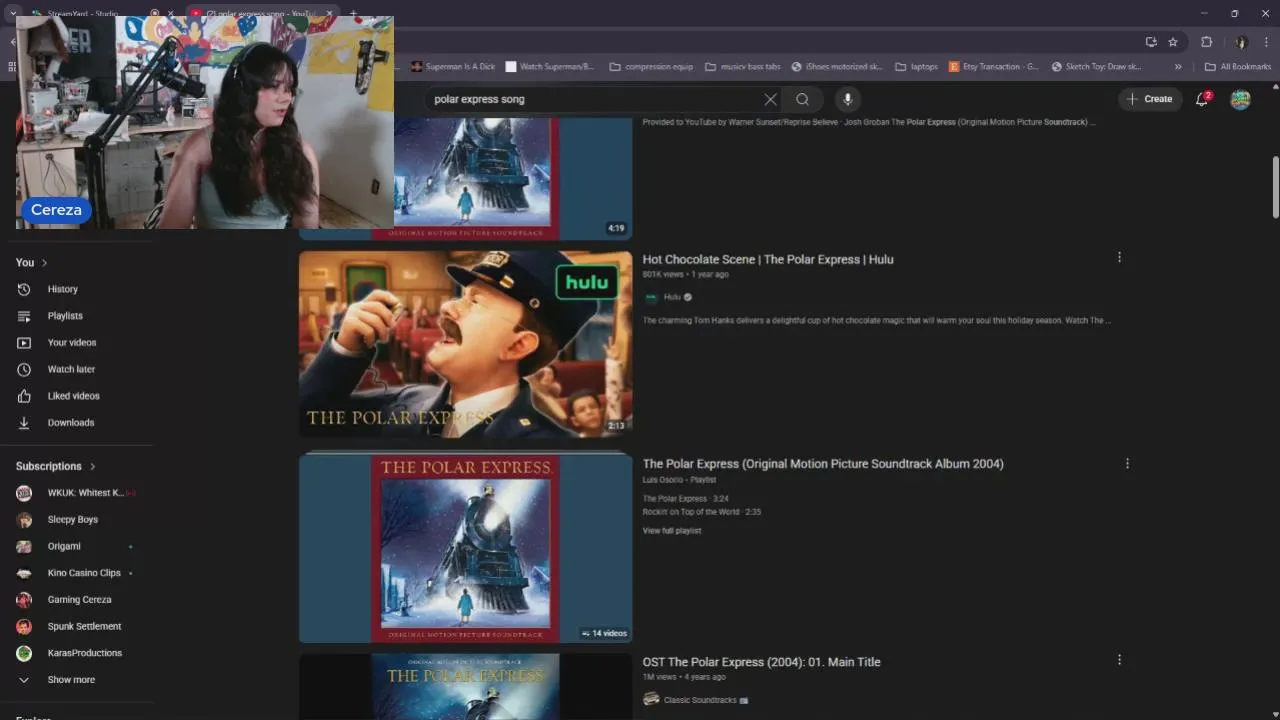The width and height of the screenshot is (1280, 720).
Task: Expand Show more subscriptions
Action: point(70,680)
